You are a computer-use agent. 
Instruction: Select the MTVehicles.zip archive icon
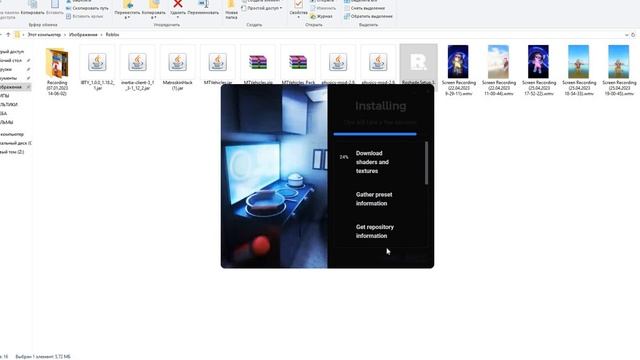[x=258, y=62]
